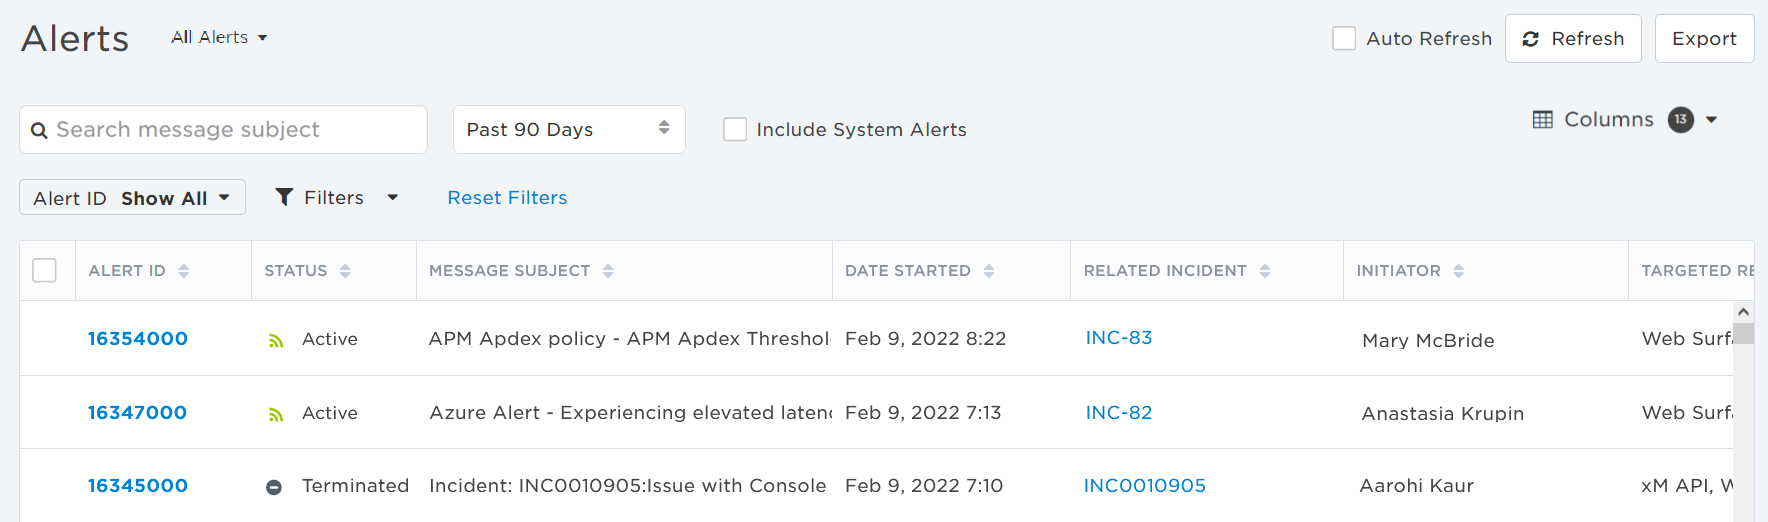
Task: Sort by Related Incident column arrows
Action: 1265,271
